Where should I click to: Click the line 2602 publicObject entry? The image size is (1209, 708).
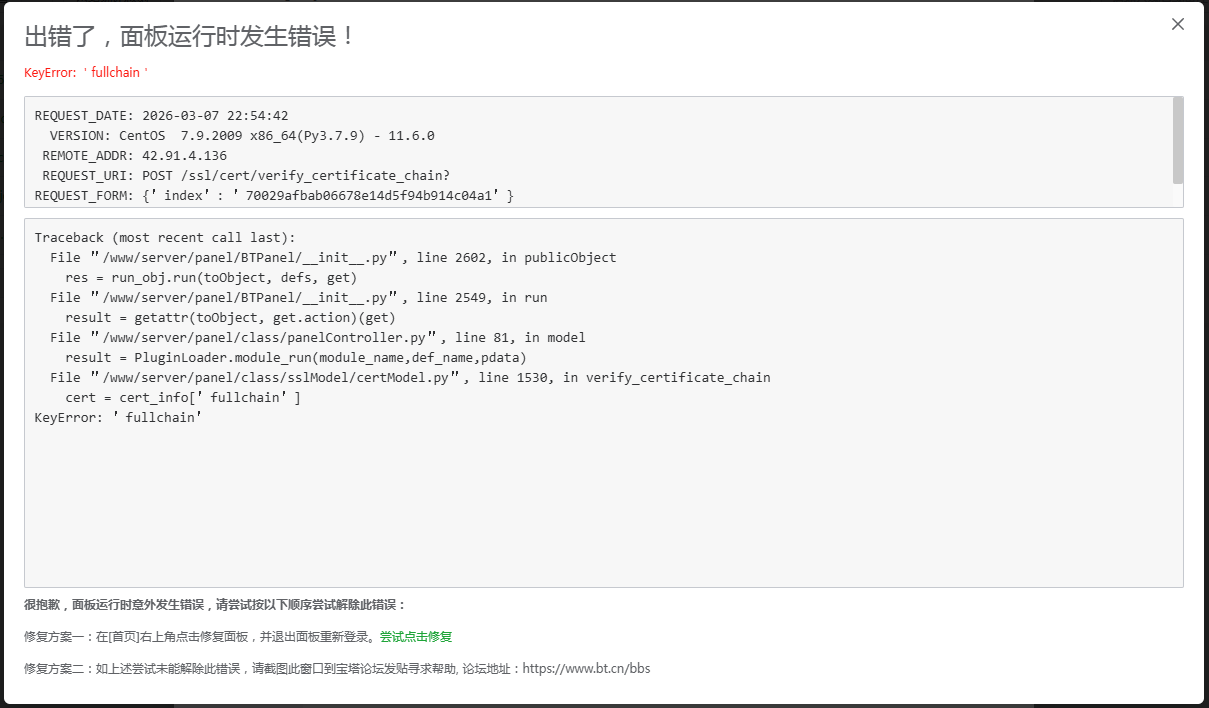(x=333, y=258)
